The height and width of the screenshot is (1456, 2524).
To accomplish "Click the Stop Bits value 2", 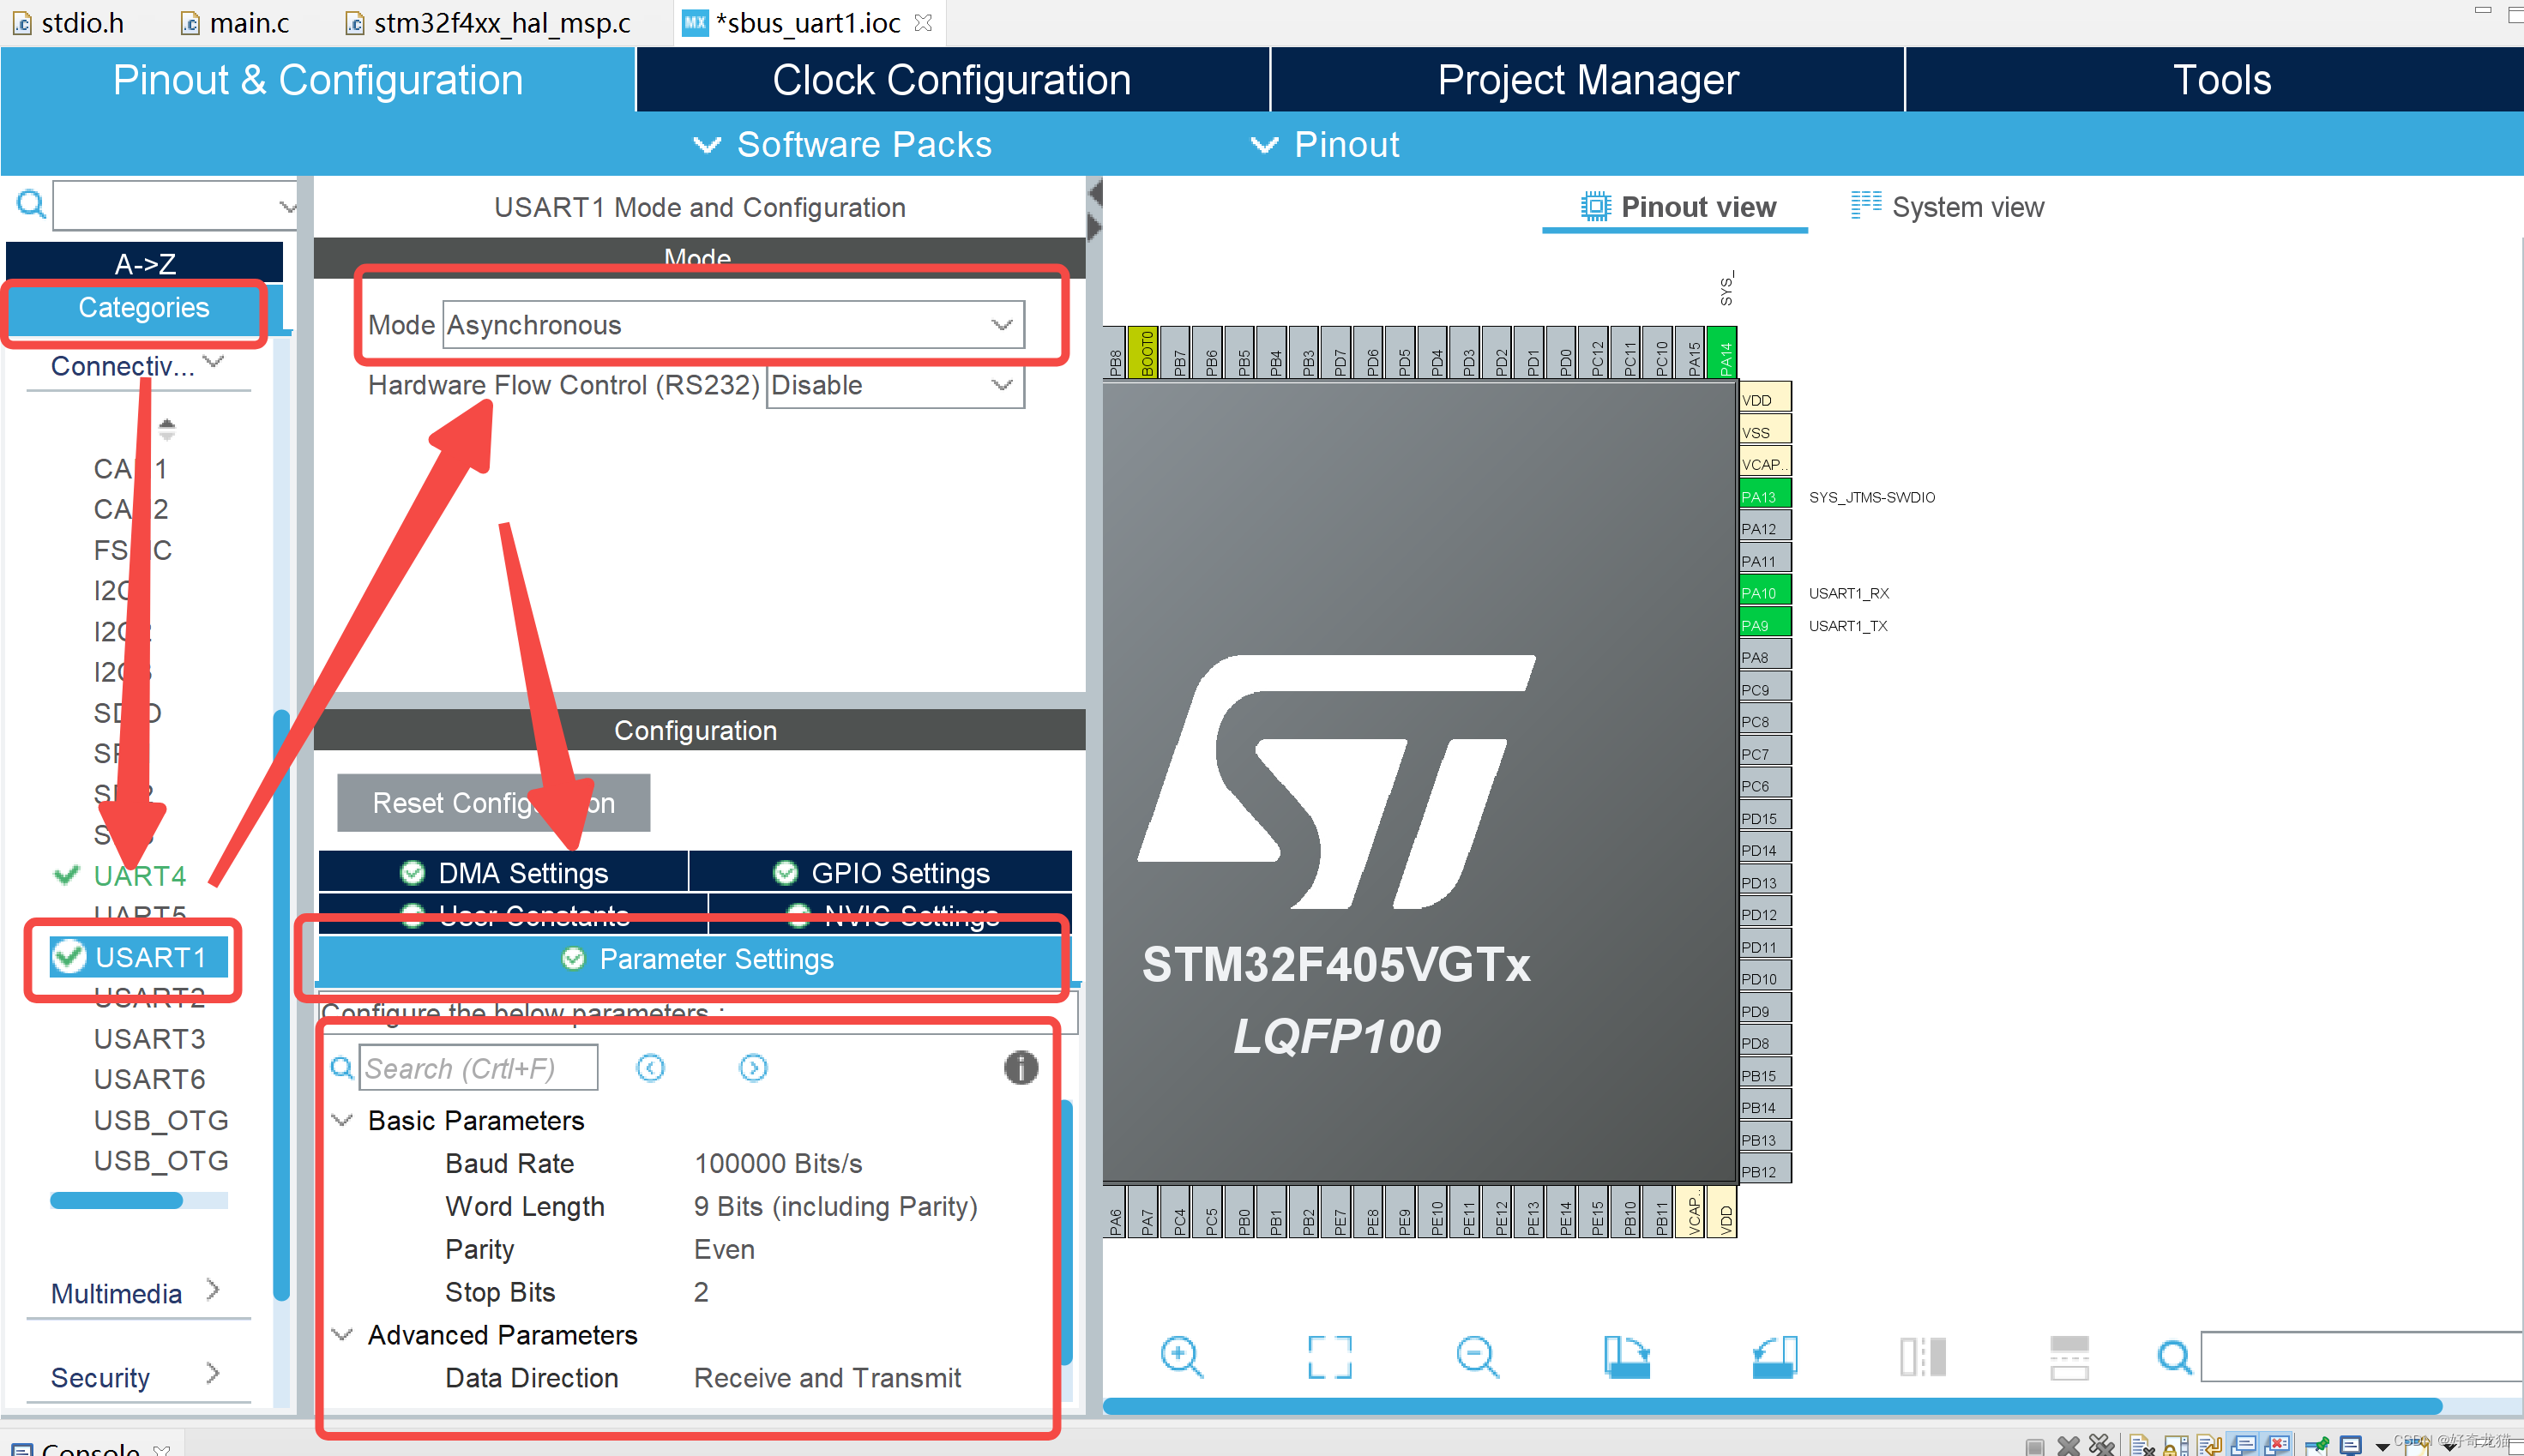I will tap(701, 1292).
